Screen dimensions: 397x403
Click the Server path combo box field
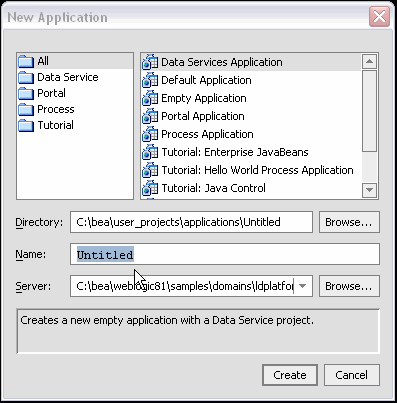click(x=191, y=286)
